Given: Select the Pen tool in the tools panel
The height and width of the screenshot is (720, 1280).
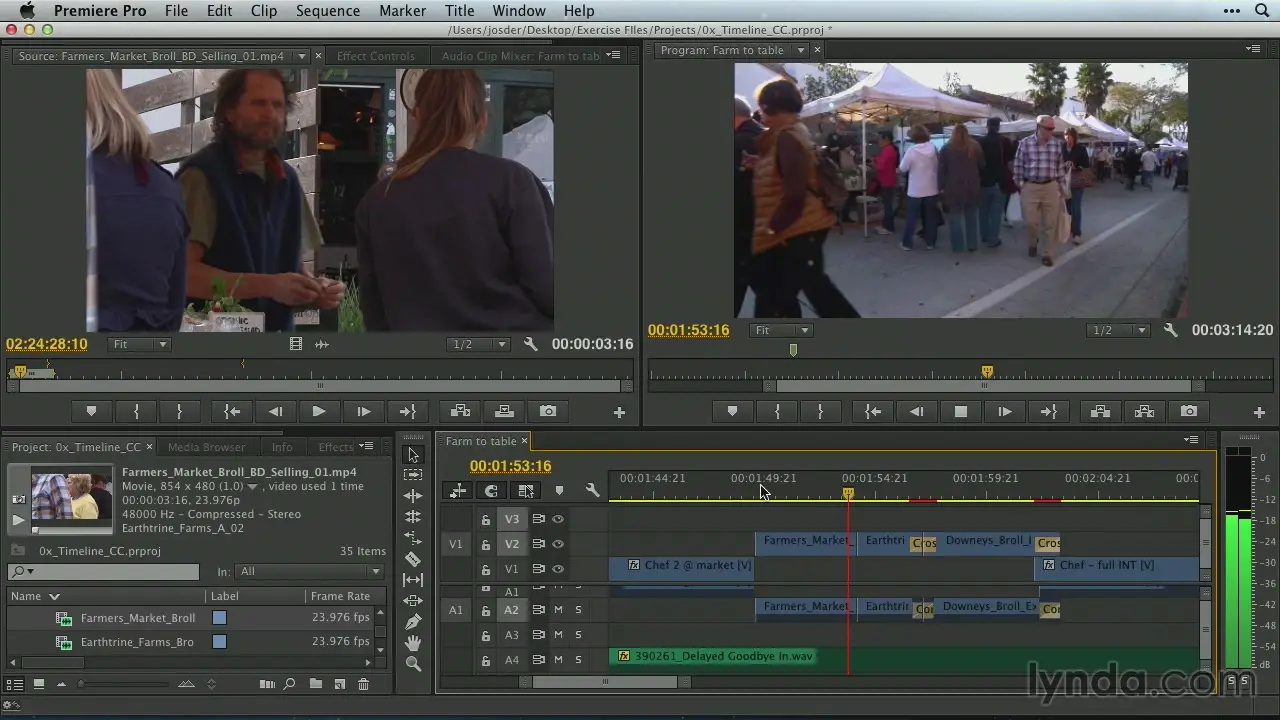Looking at the screenshot, I should (x=413, y=622).
